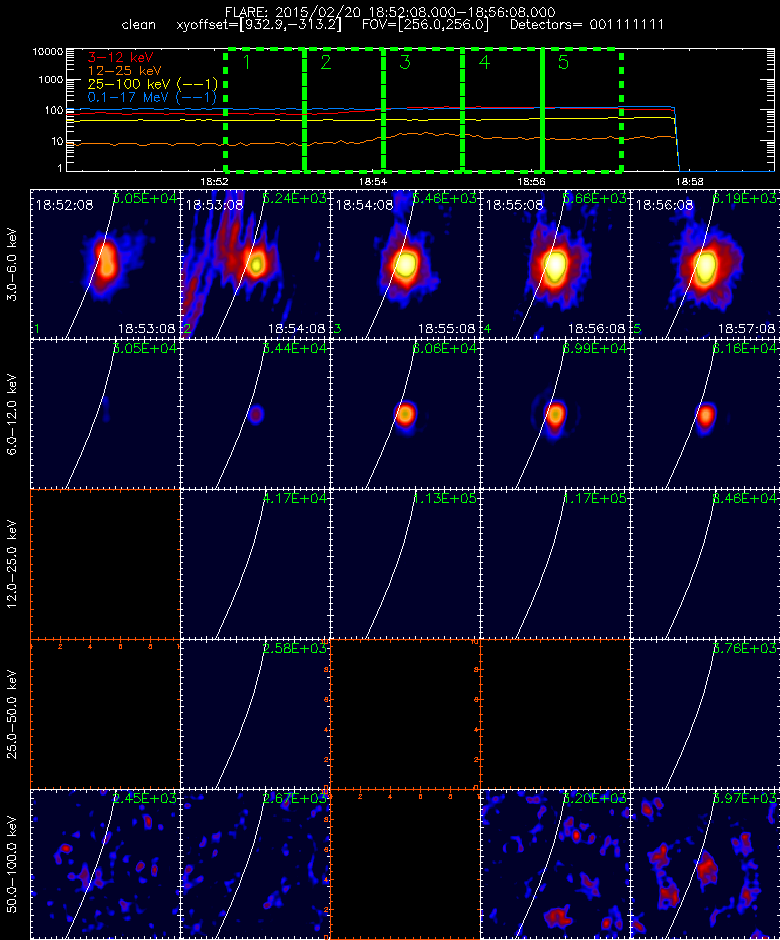Select interval marker 3 in the light curve
The width and height of the screenshot is (780, 940).
tap(405, 62)
